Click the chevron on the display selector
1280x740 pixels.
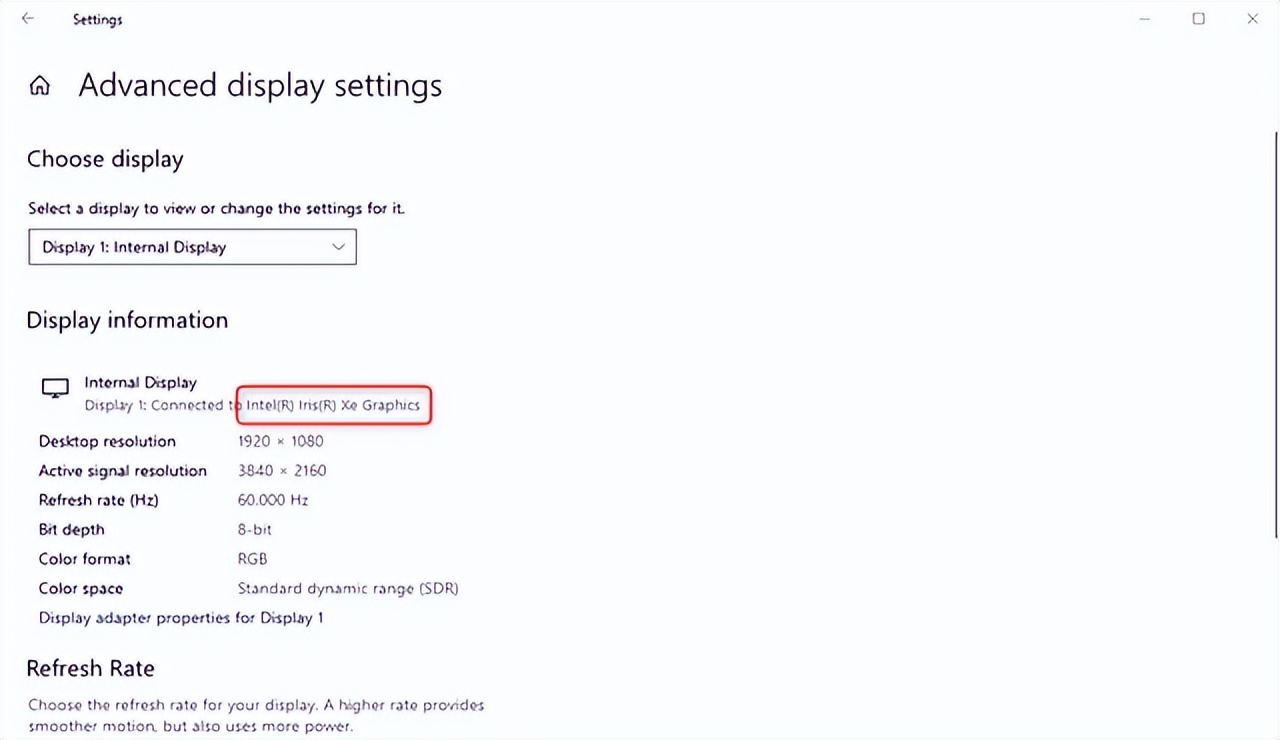[340, 247]
